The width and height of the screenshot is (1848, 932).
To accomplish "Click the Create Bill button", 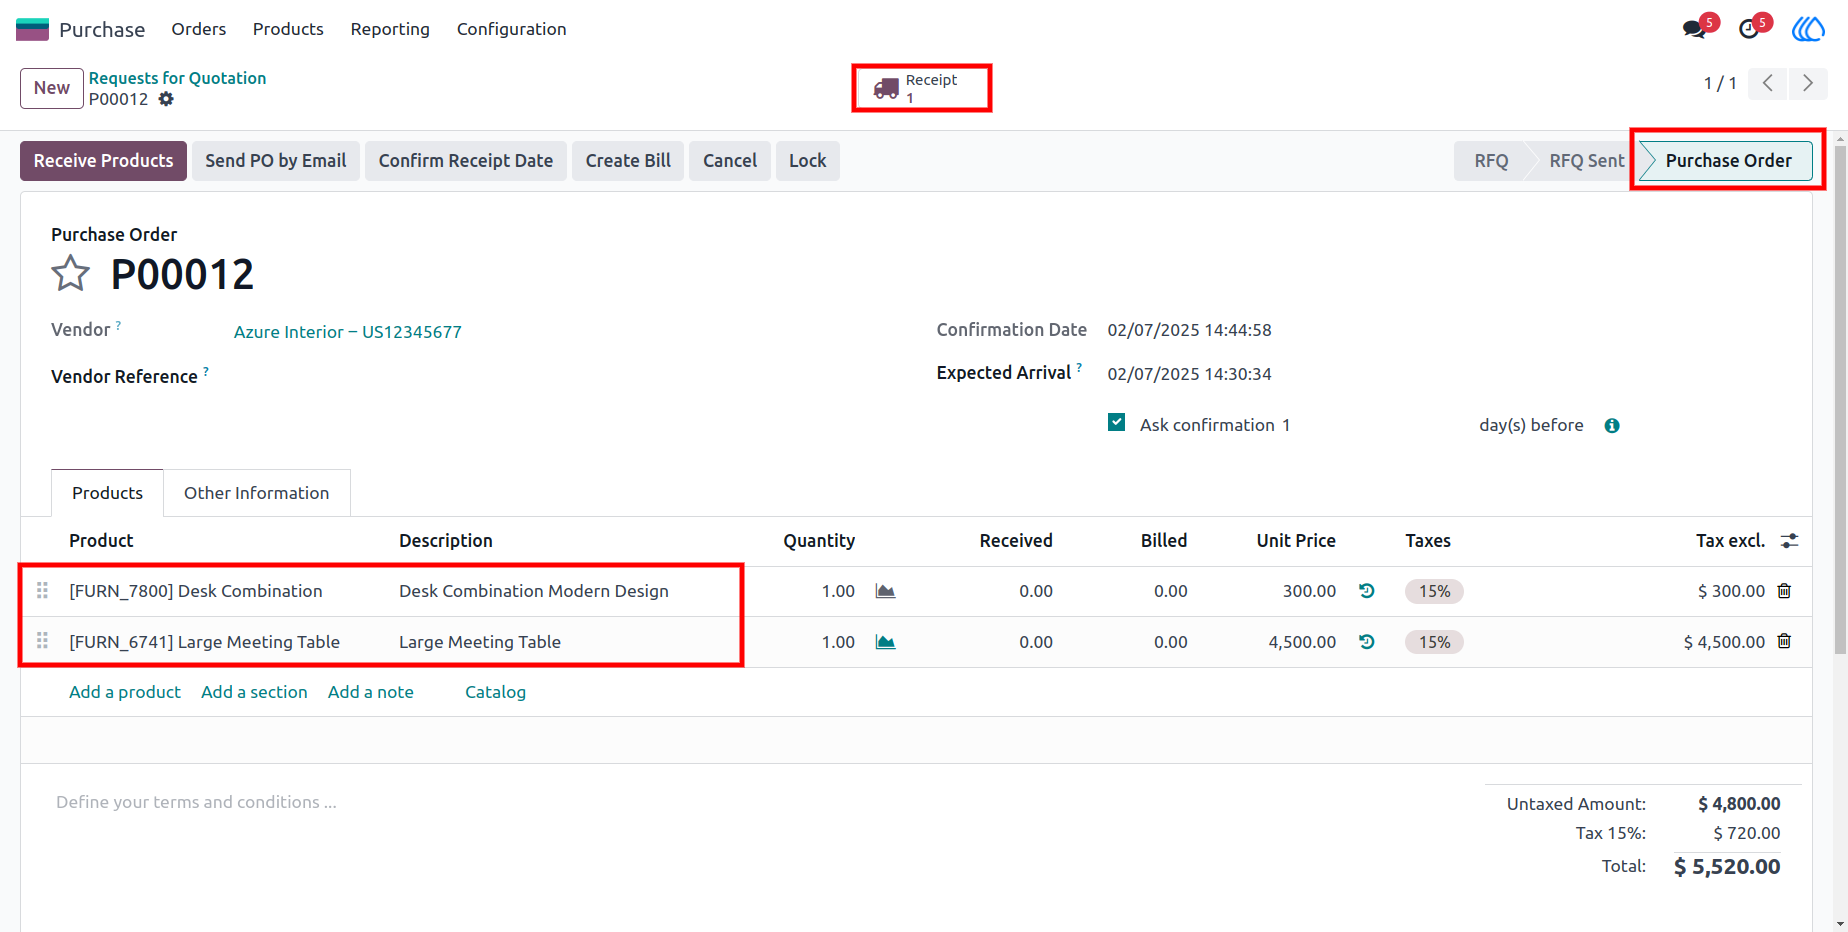I will [628, 161].
